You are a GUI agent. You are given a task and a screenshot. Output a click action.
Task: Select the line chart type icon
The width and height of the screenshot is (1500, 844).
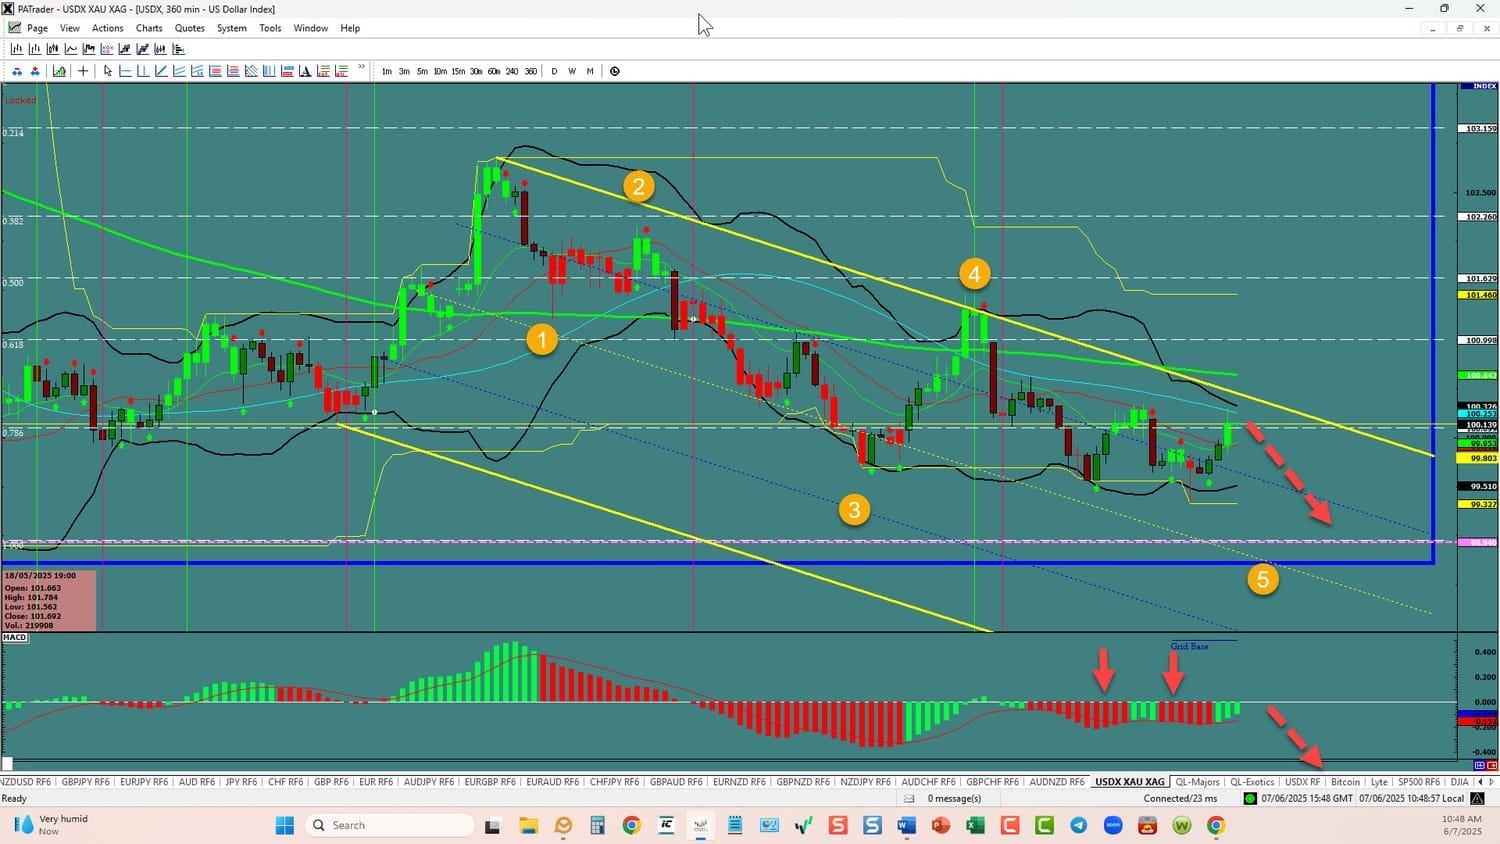(x=71, y=49)
